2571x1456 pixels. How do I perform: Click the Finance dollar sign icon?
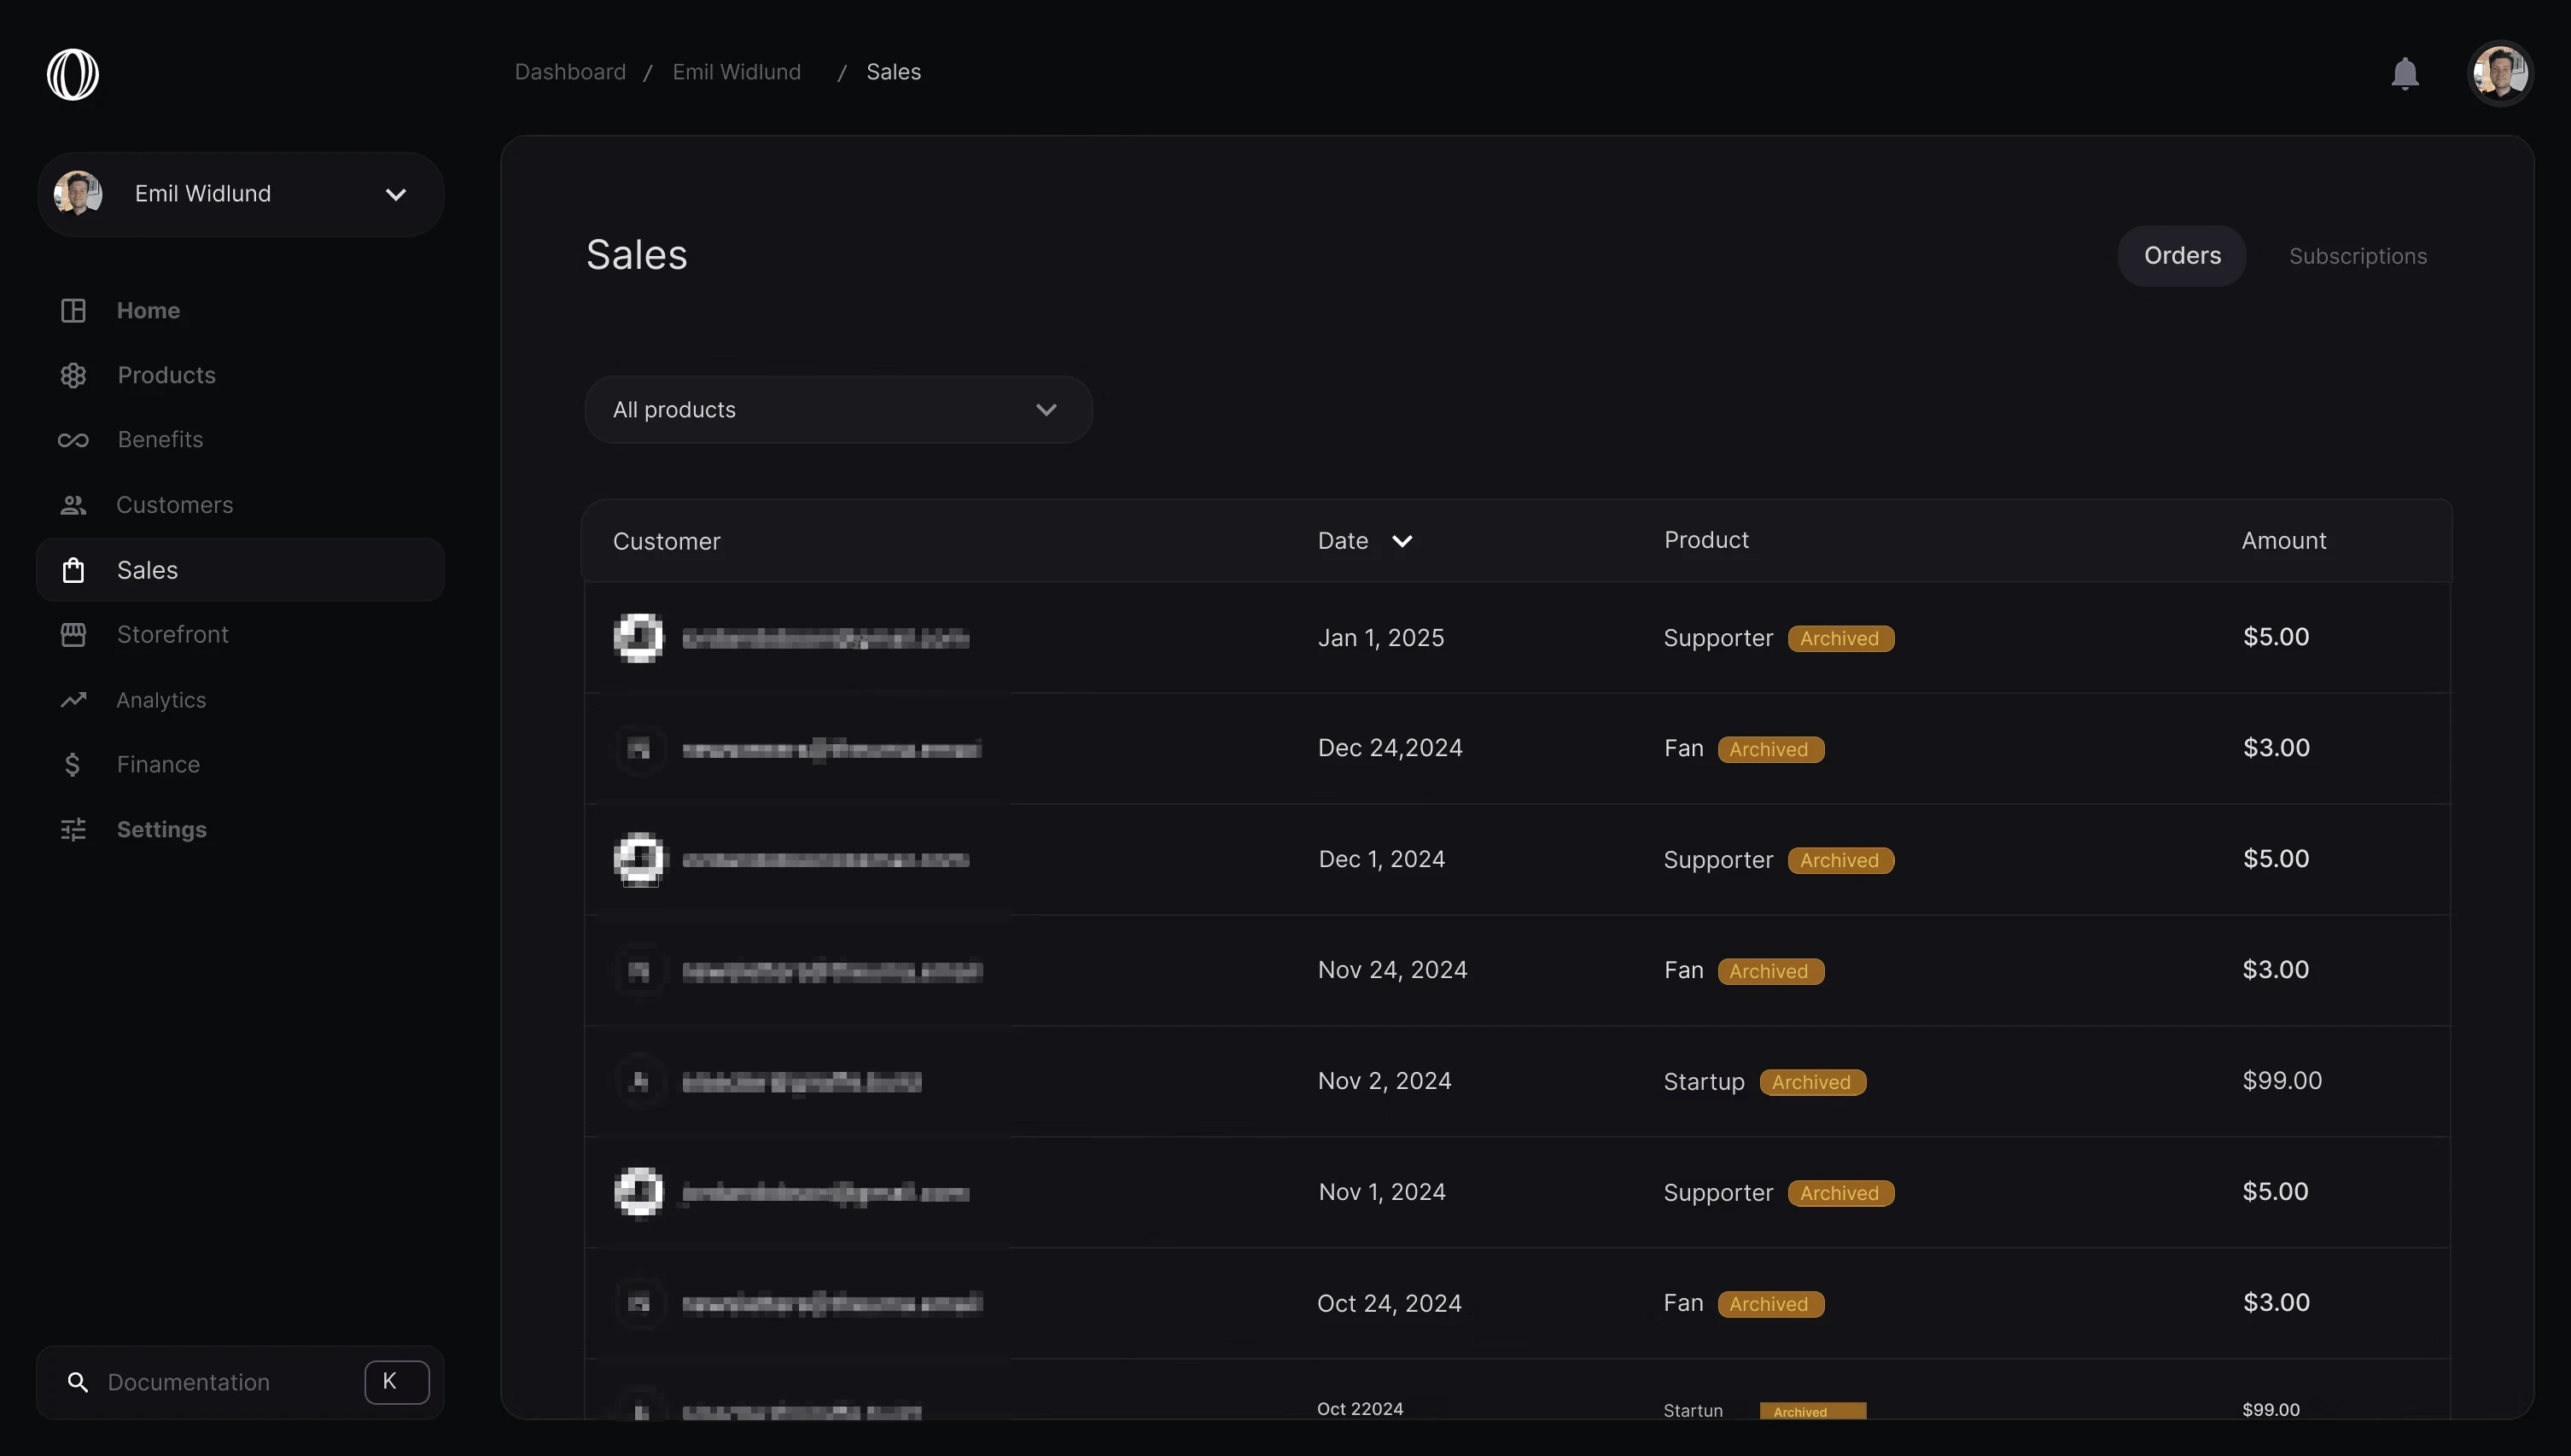tap(72, 765)
